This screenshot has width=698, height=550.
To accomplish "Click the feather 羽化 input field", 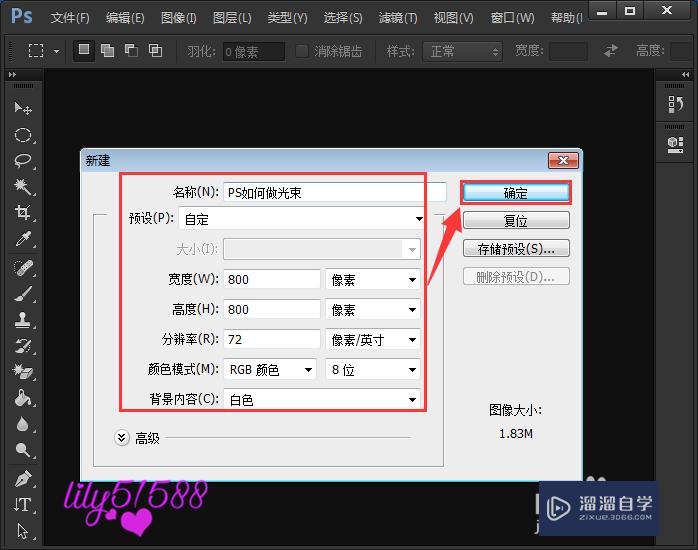I will point(254,52).
